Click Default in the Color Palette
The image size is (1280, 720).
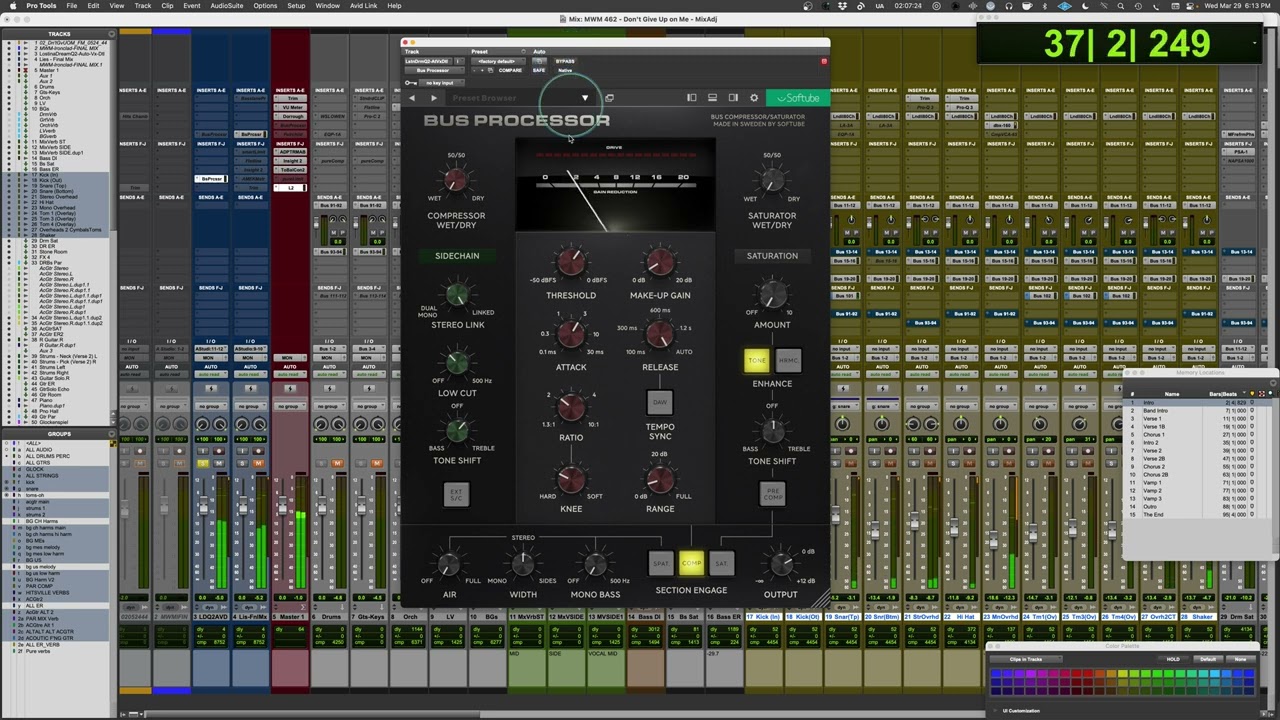pos(1209,659)
